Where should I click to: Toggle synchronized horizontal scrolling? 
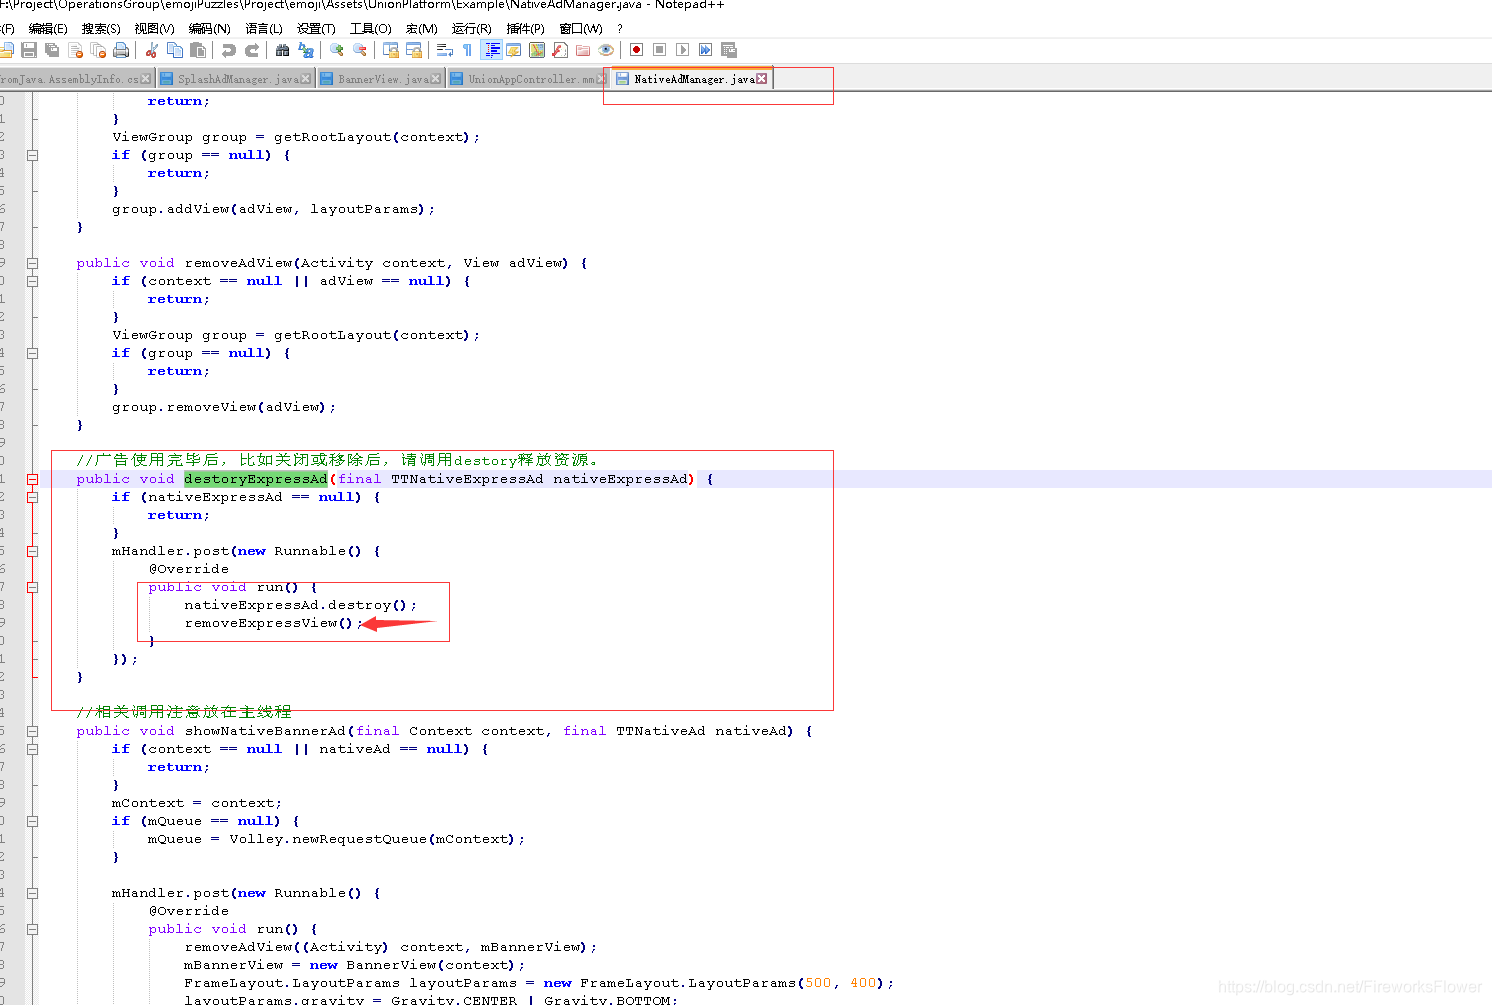pyautogui.click(x=414, y=50)
